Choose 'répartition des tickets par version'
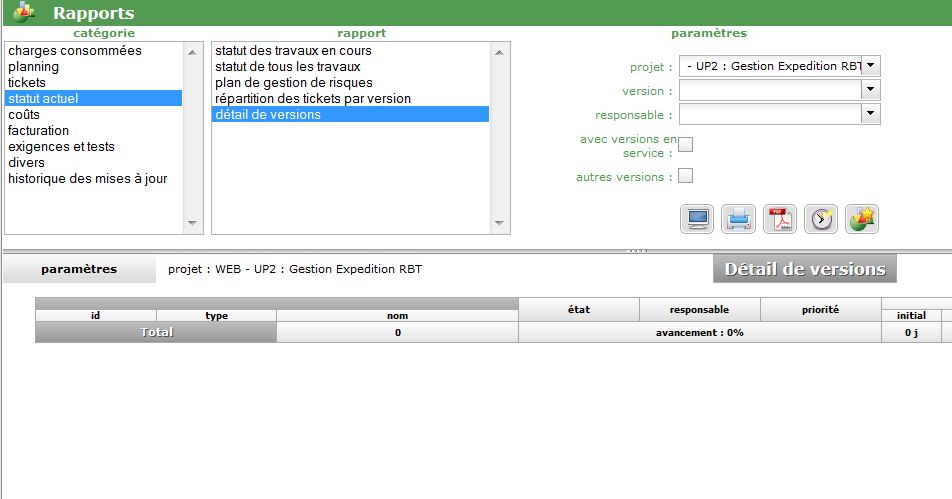The height and width of the screenshot is (499, 952). [312, 99]
